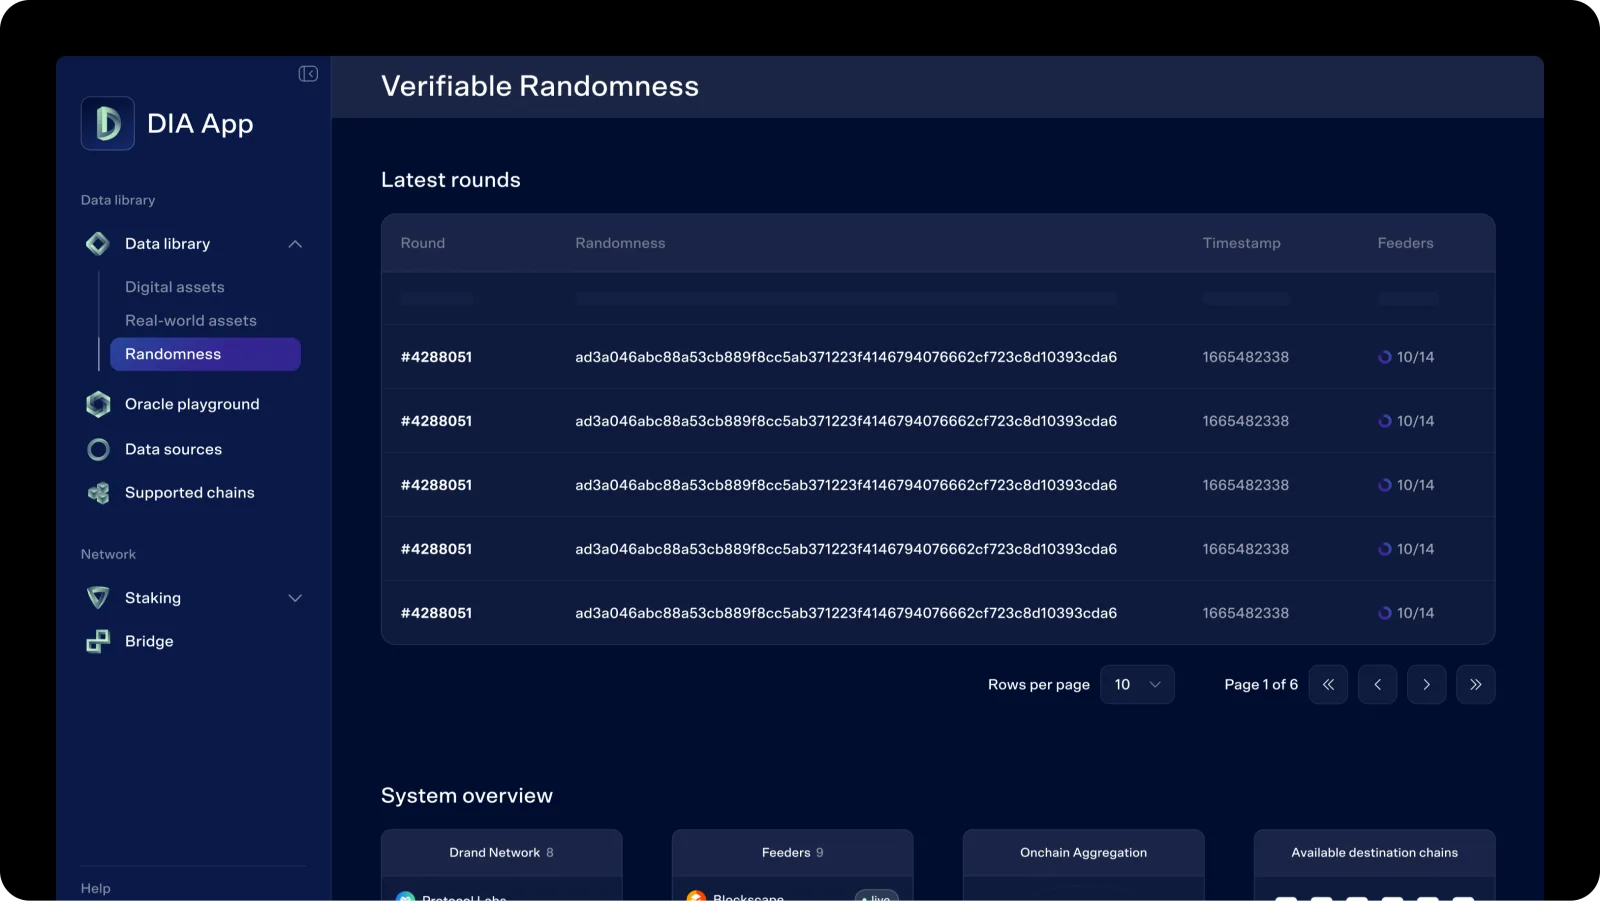Expand the Staking section chevron

point(295,598)
